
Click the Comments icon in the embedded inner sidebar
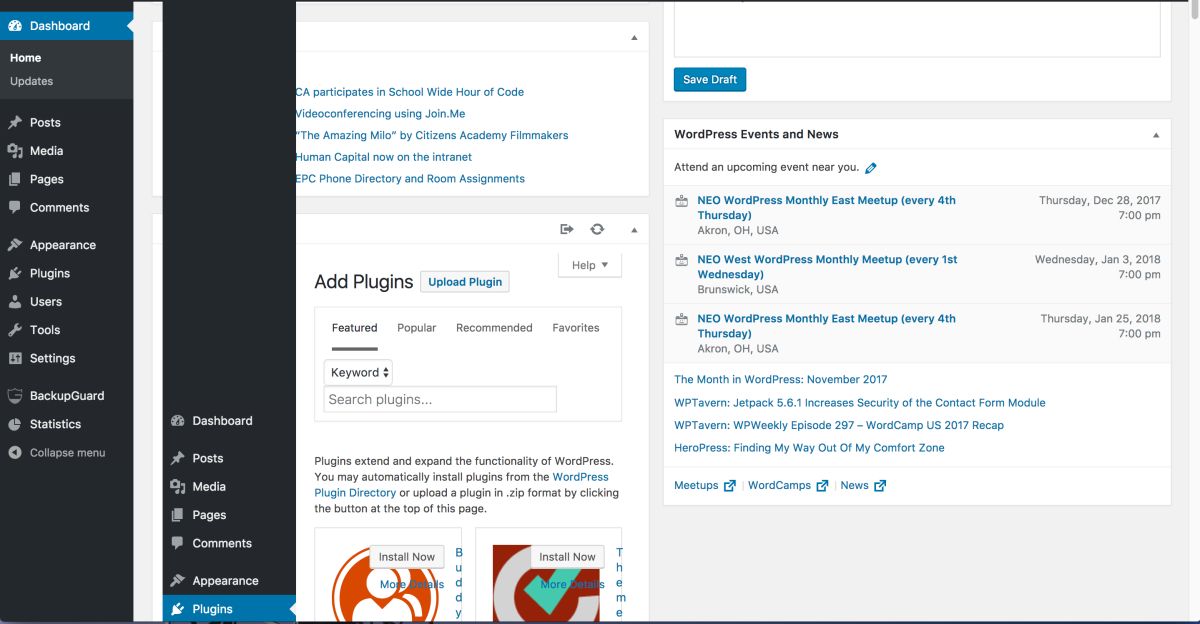pyautogui.click(x=178, y=543)
